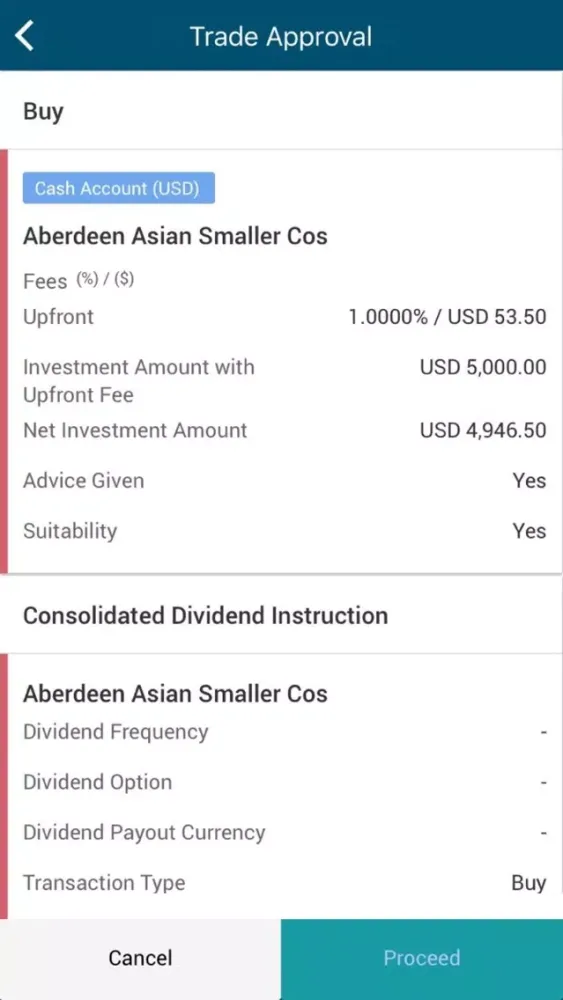Viewport: 563px width, 1000px height.
Task: Tap the Fees (%) / ($) label
Action: tap(79, 281)
